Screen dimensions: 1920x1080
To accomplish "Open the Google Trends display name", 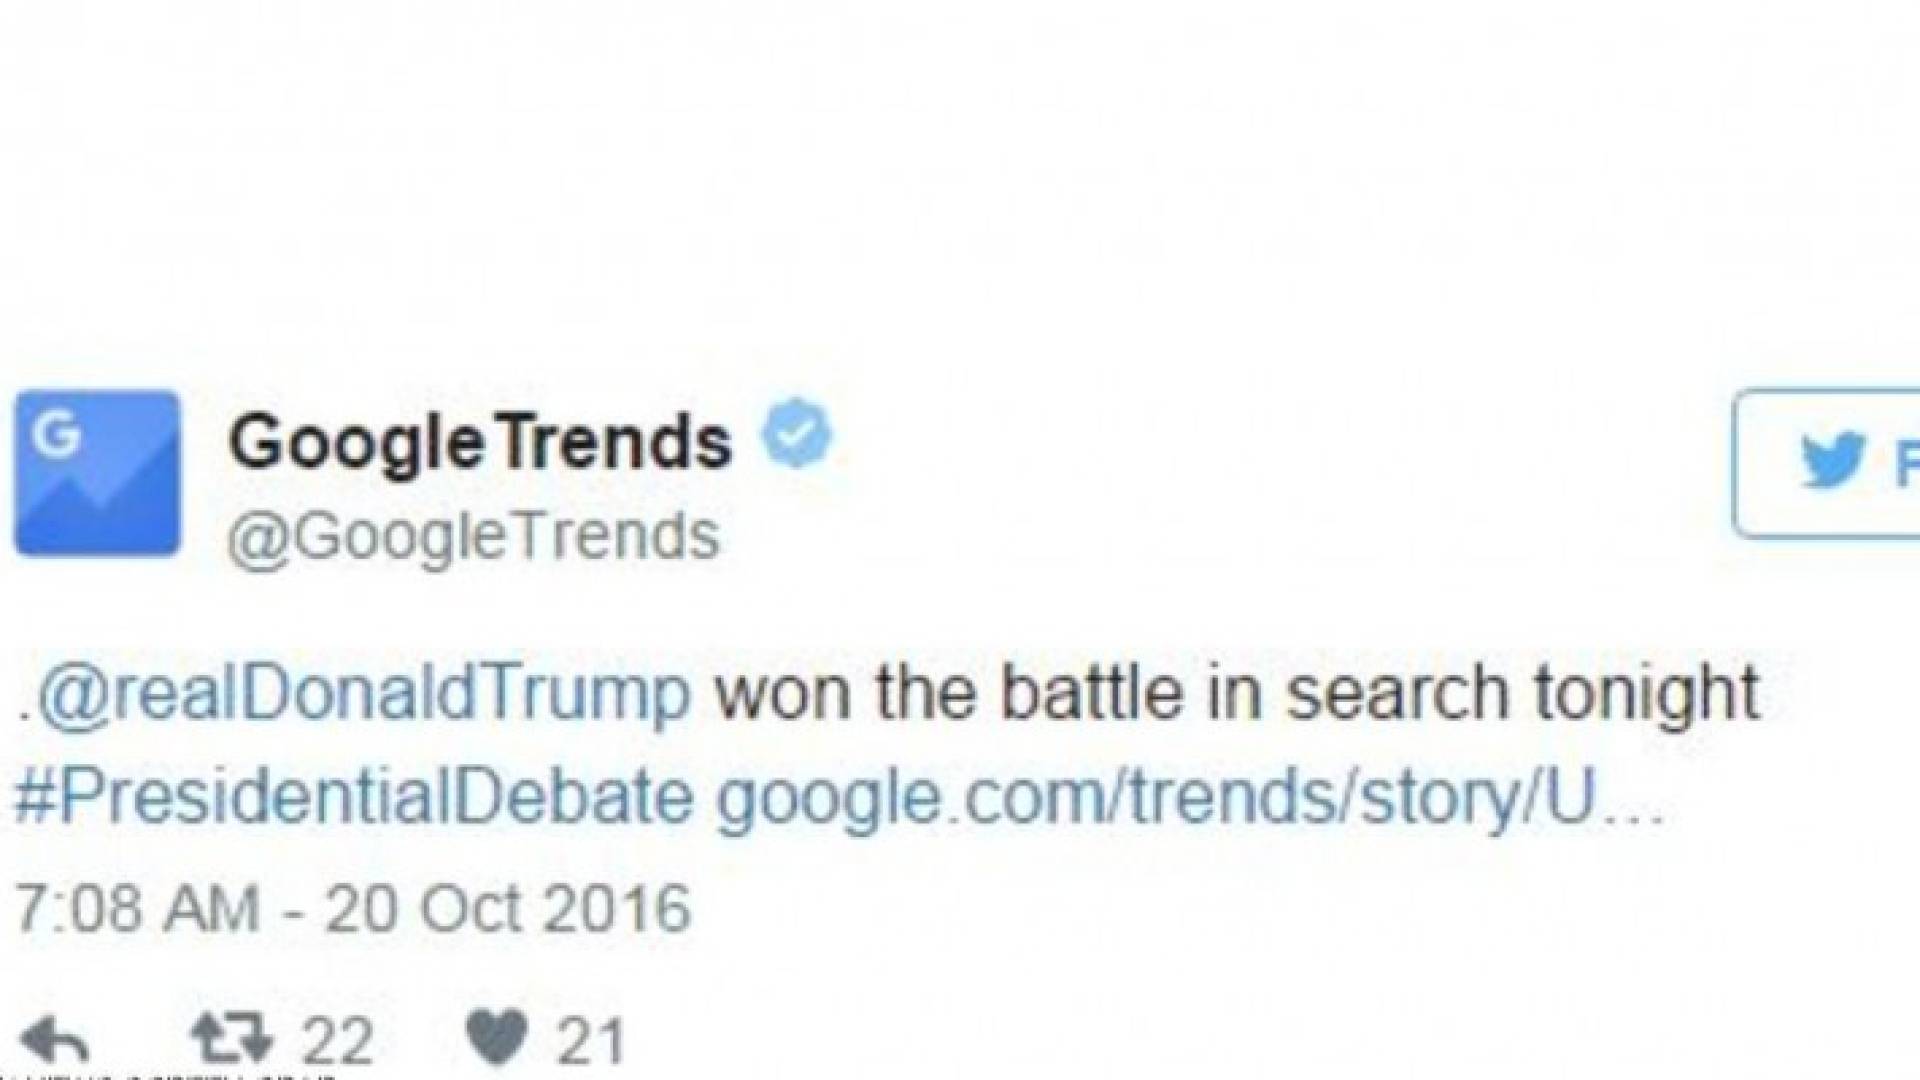I will point(480,441).
